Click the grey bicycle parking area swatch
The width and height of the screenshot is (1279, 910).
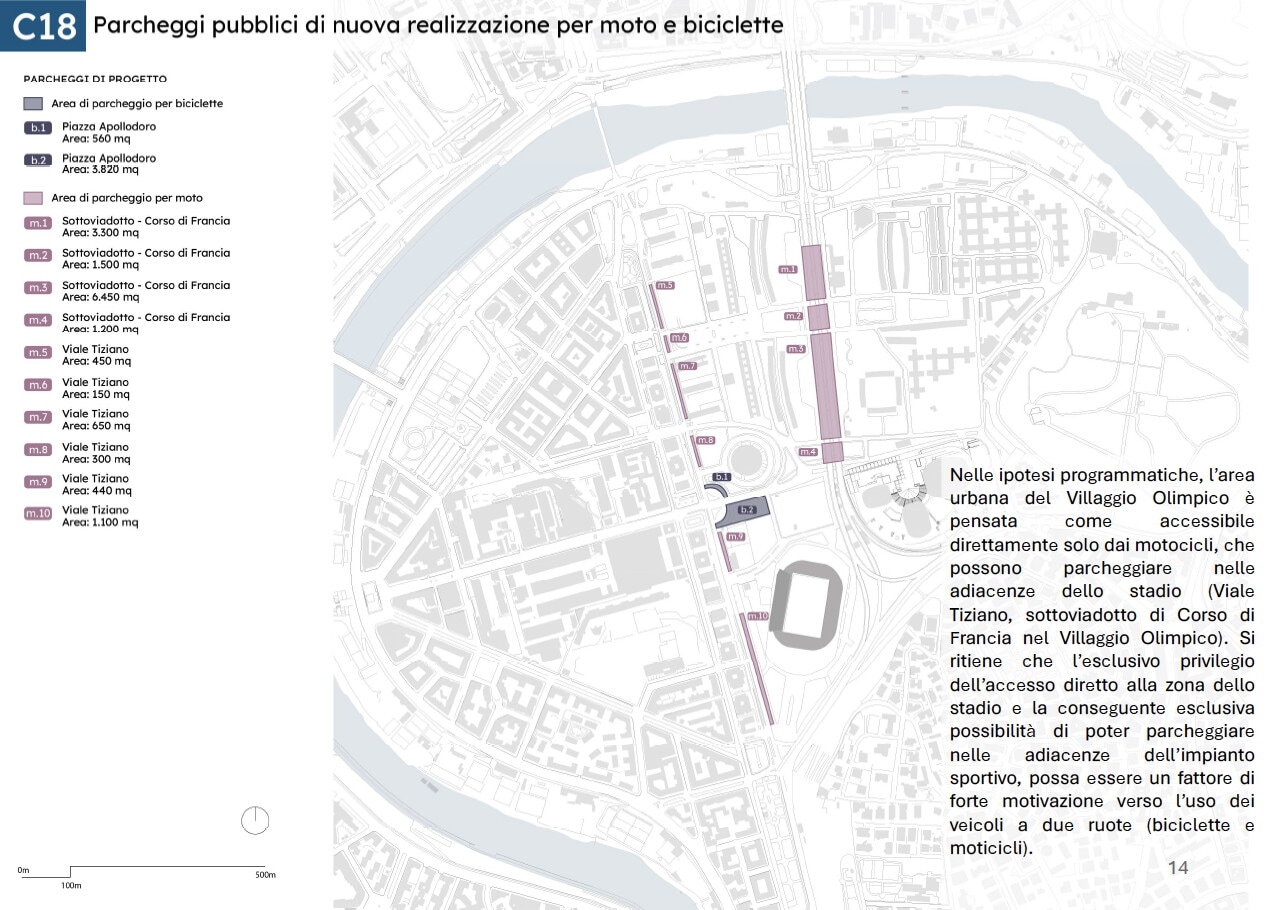click(33, 103)
